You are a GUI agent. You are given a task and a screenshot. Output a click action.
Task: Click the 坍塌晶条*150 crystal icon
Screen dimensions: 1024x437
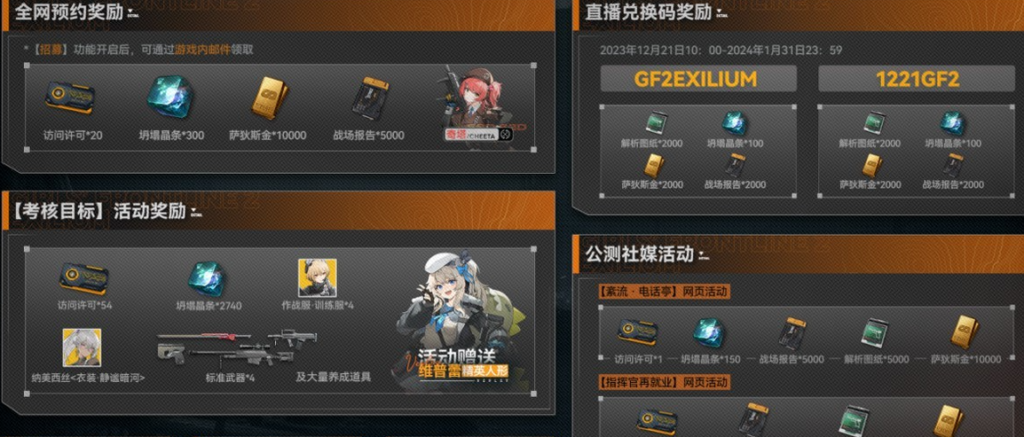point(711,332)
